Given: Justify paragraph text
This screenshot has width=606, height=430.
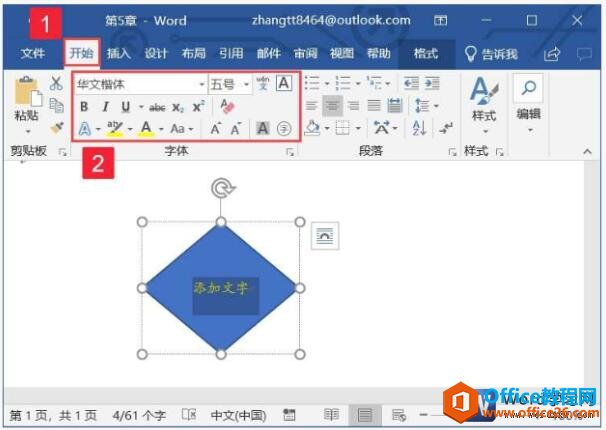Looking at the screenshot, I should 374,105.
